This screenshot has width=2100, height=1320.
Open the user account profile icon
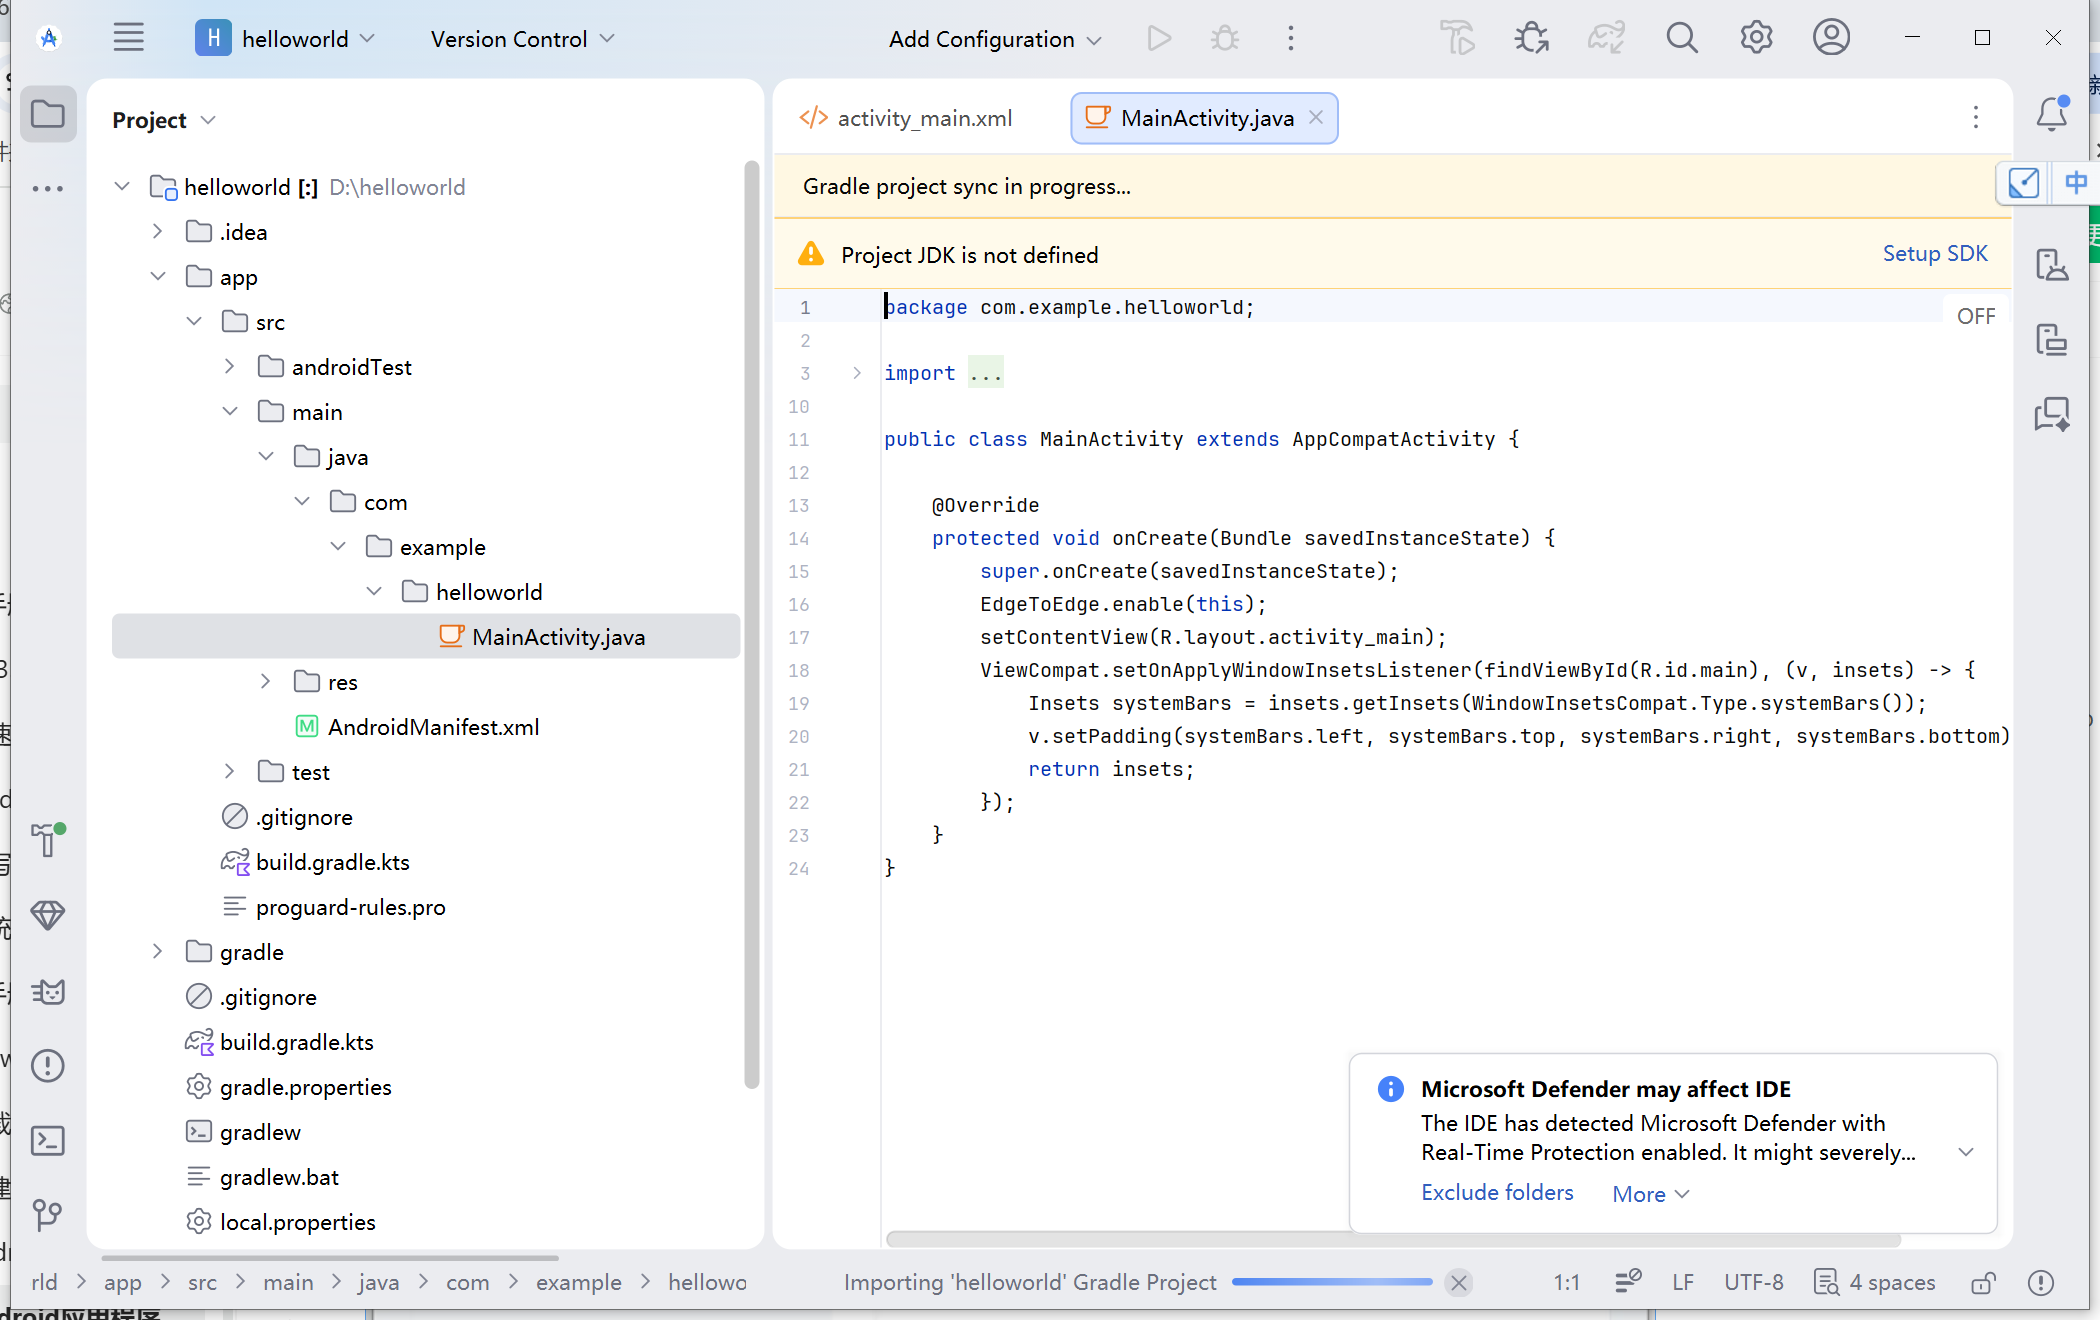click(1831, 38)
